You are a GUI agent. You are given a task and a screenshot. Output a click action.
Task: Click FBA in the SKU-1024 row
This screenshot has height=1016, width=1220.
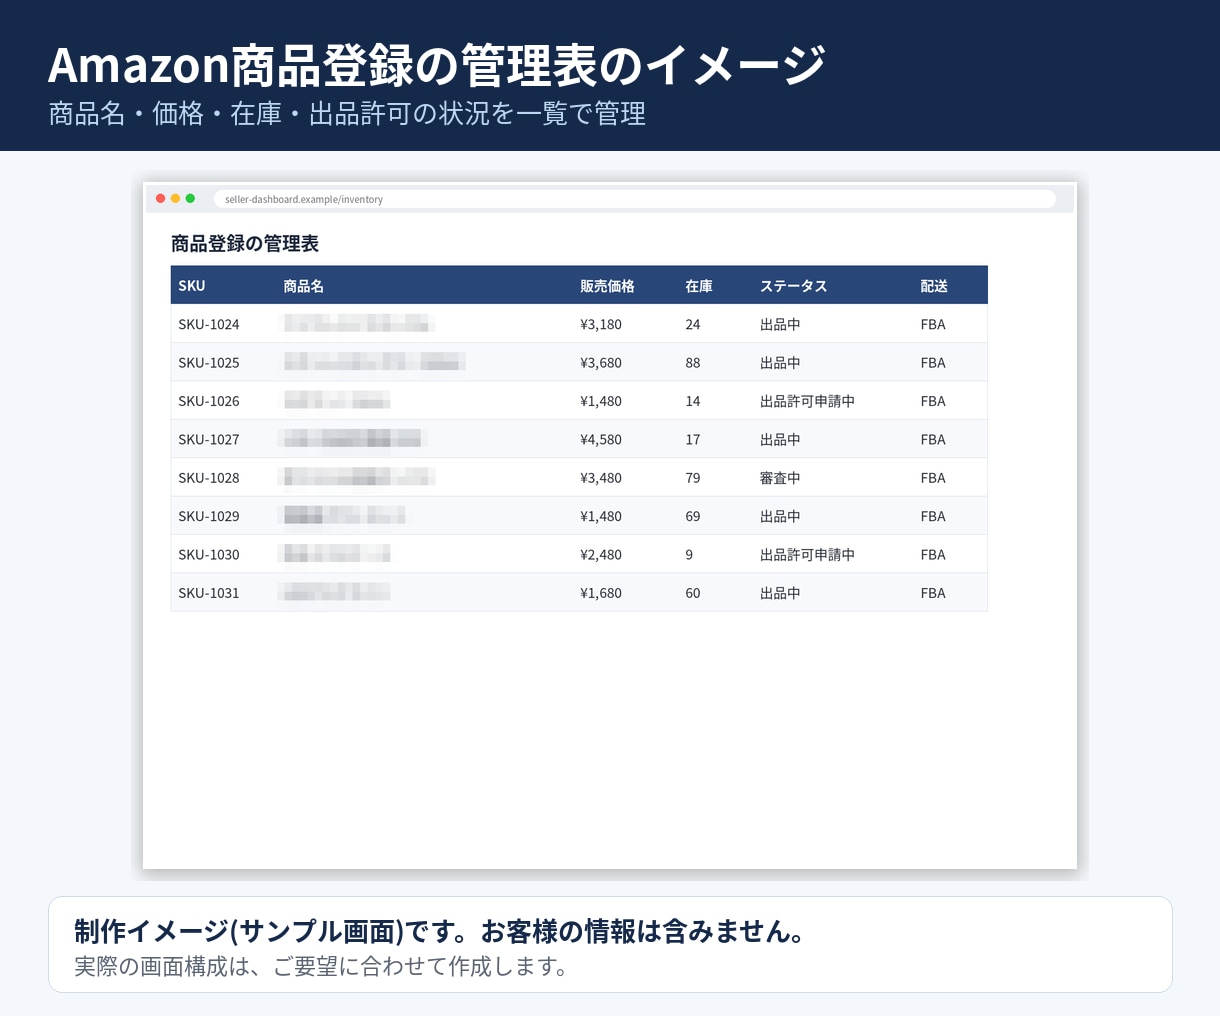pos(933,324)
